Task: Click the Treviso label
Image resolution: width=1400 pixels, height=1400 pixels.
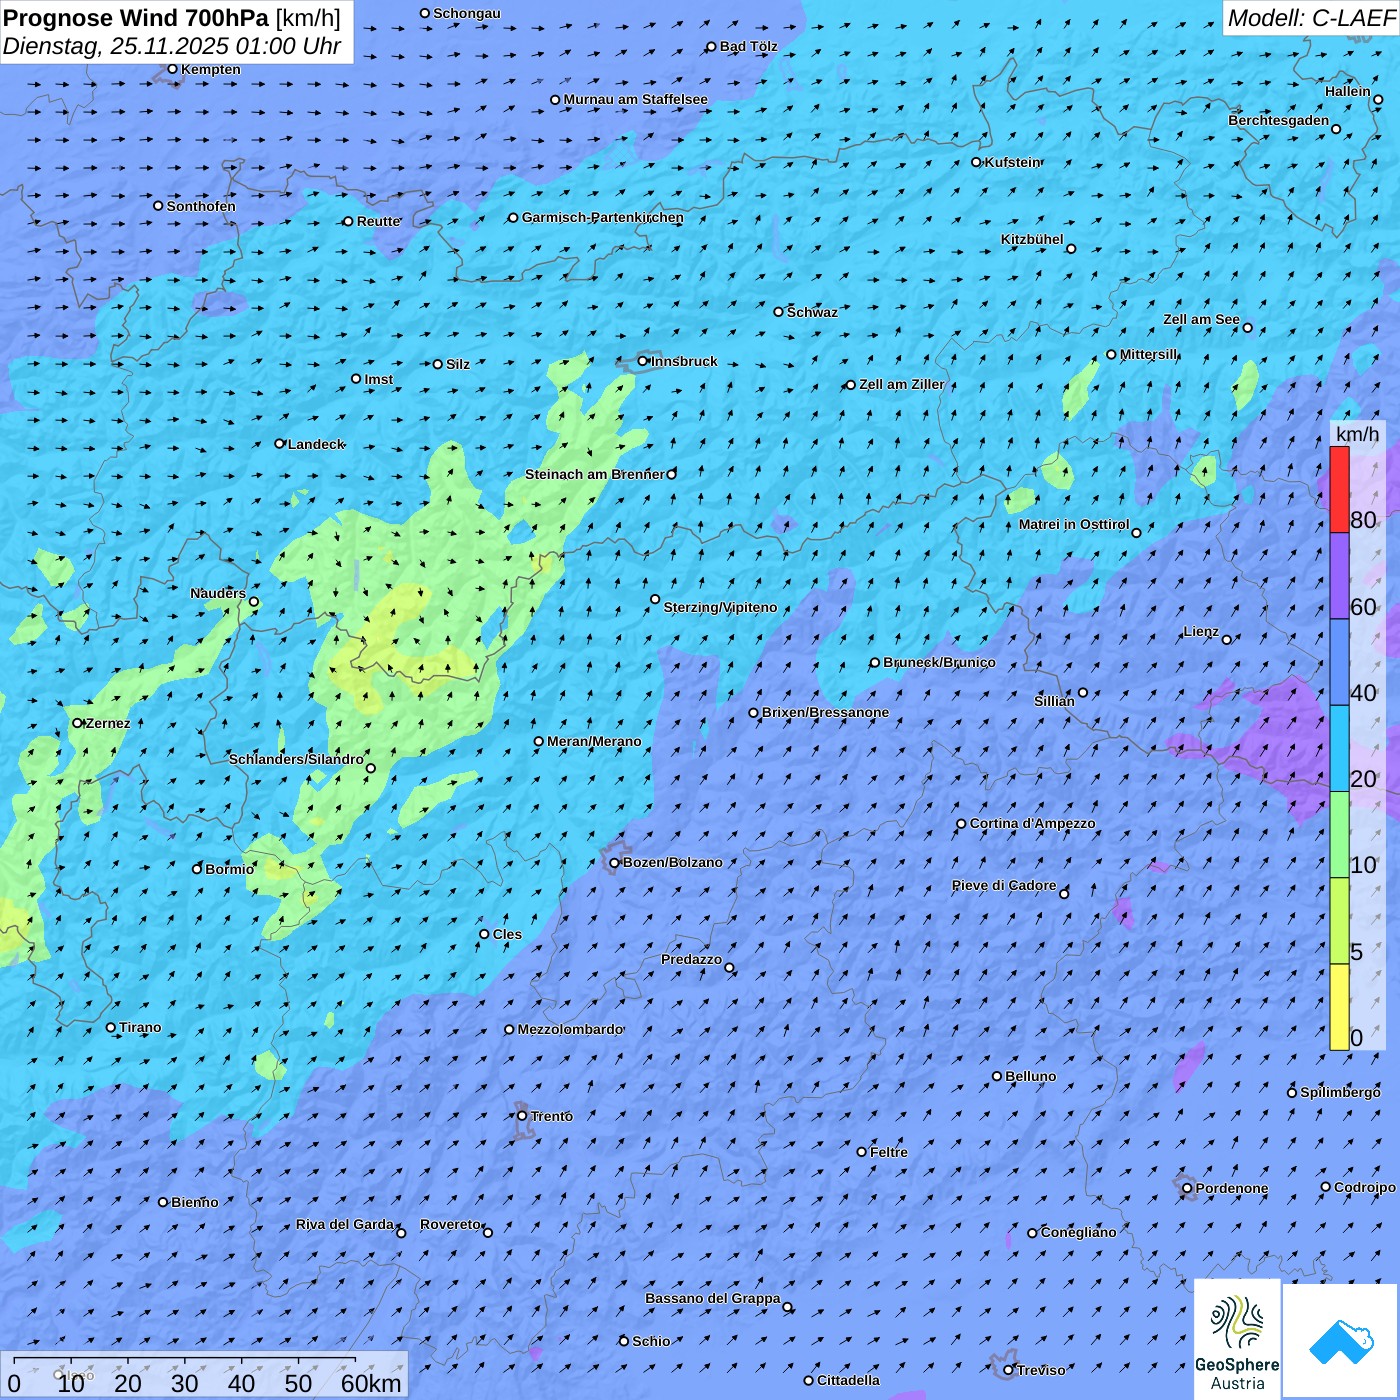Action: pos(1041,1370)
